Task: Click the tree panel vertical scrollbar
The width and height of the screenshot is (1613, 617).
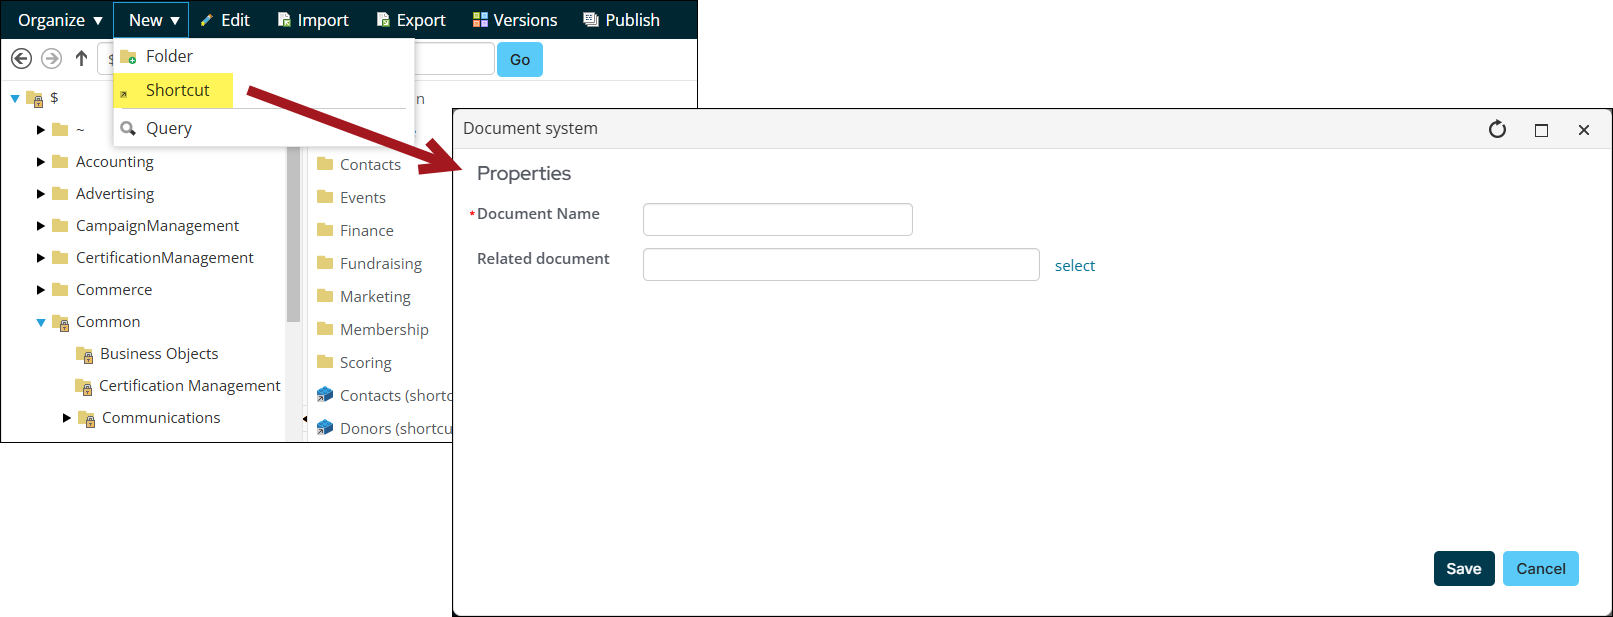Action: point(293,235)
